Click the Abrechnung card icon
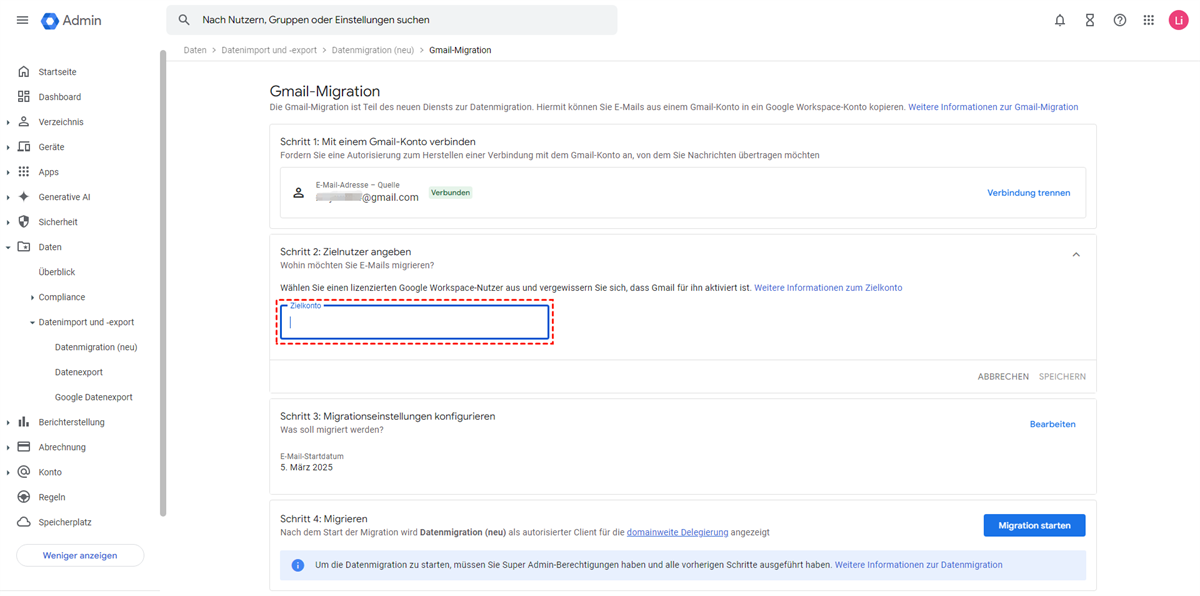The height and width of the screenshot is (596, 1200). tap(24, 447)
